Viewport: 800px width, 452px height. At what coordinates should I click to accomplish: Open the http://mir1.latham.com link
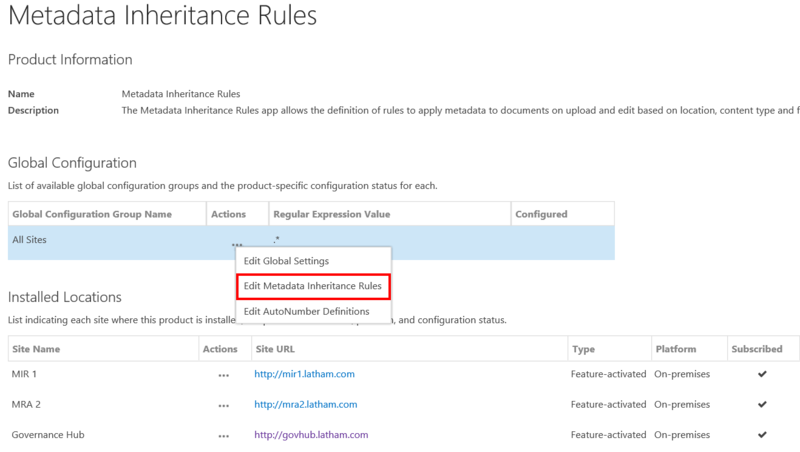click(x=304, y=375)
